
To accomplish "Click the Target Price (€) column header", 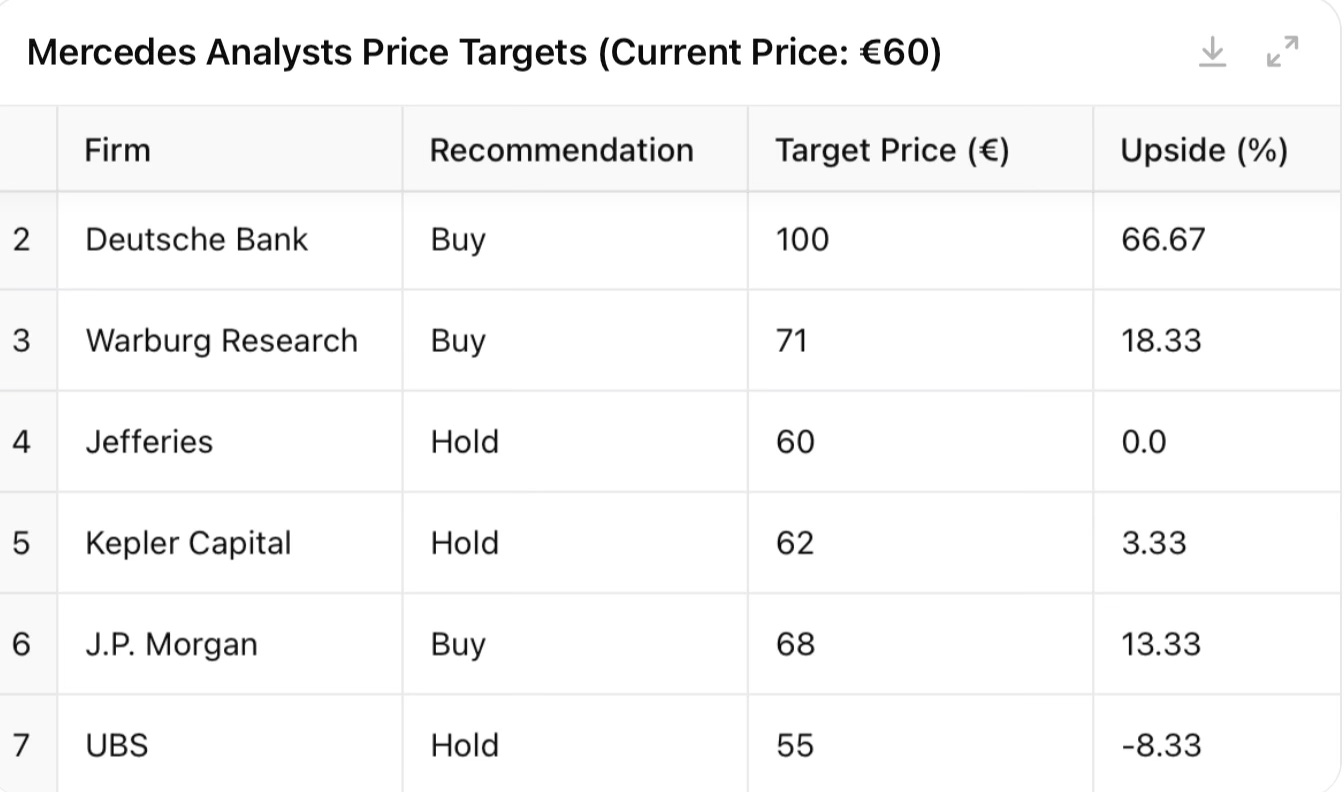I will click(892, 150).
